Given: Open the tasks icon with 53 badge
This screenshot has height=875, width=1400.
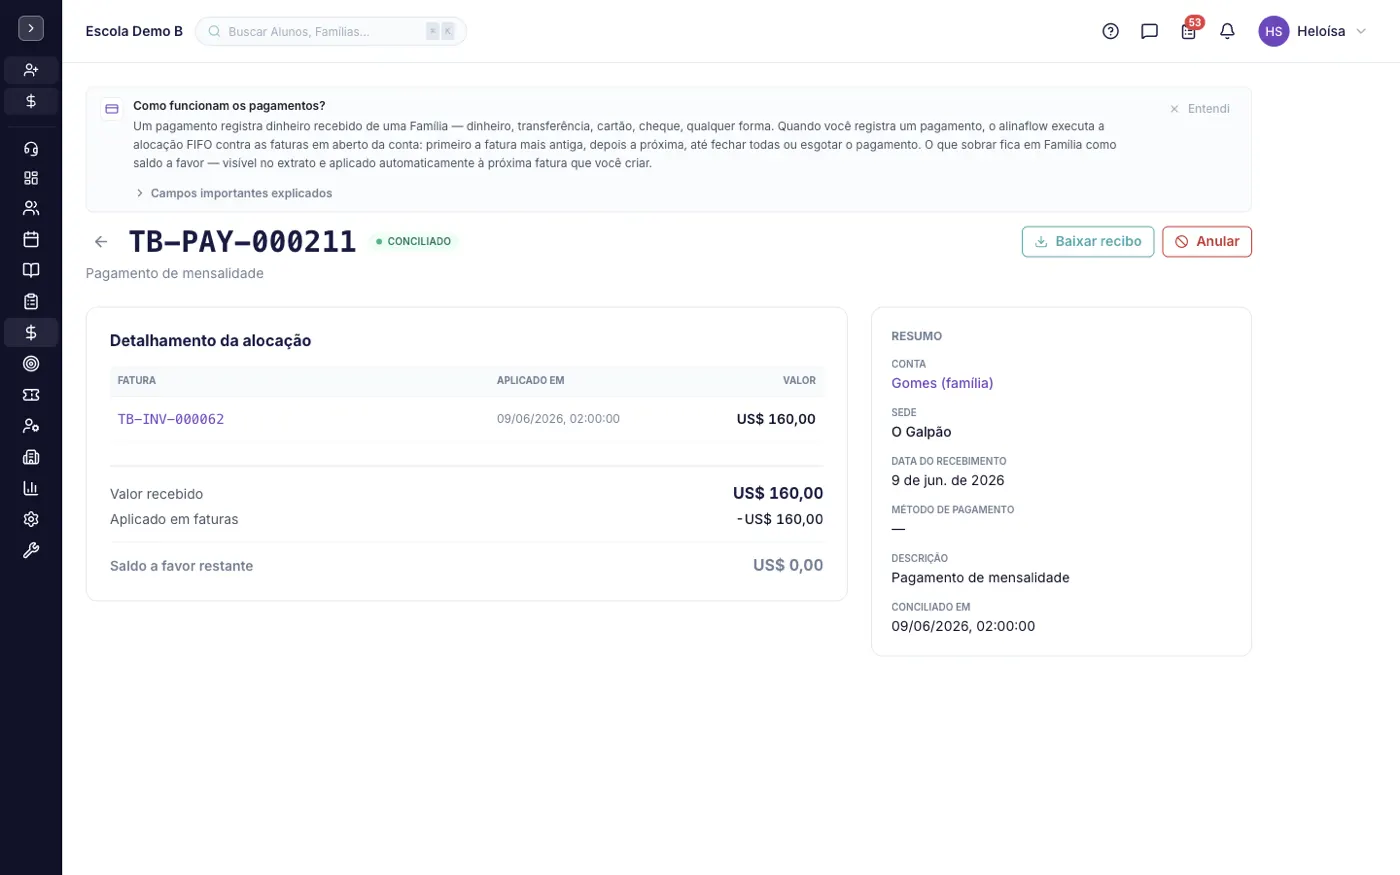Looking at the screenshot, I should tap(1188, 31).
